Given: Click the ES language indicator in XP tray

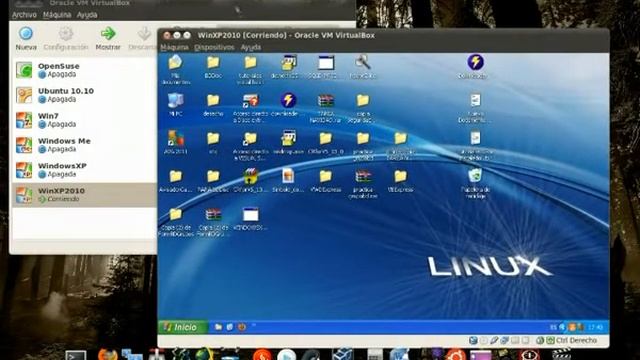Looking at the screenshot, I should pos(553,327).
